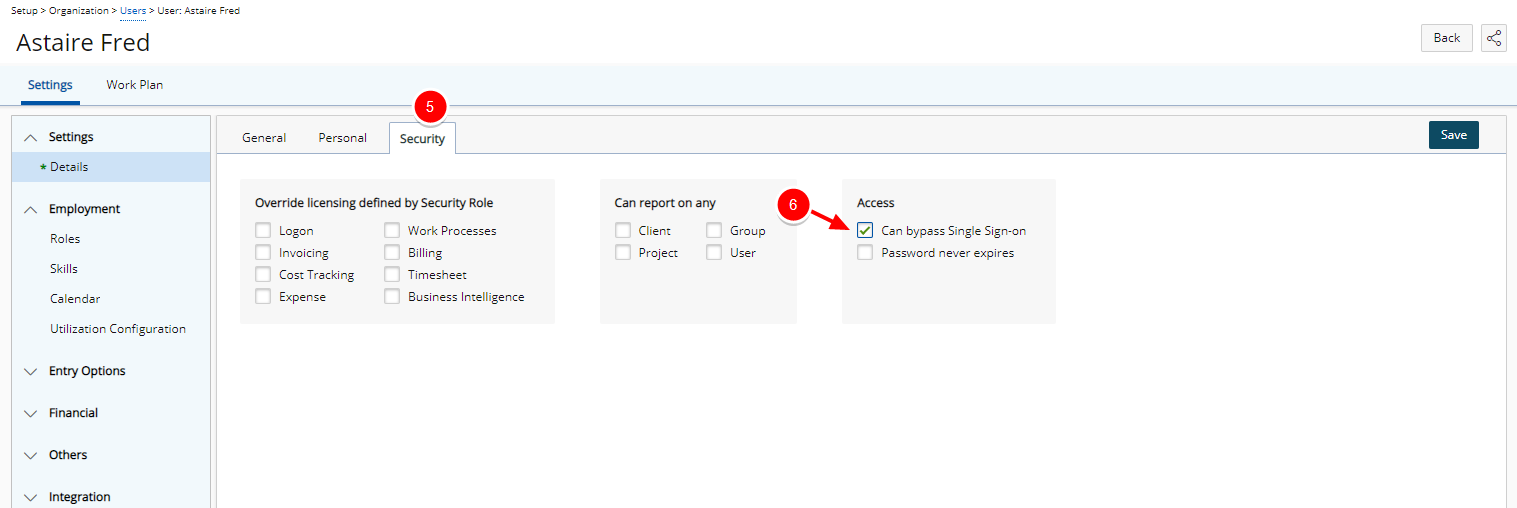Open the Personal tab
The width and height of the screenshot is (1517, 508).
(342, 138)
